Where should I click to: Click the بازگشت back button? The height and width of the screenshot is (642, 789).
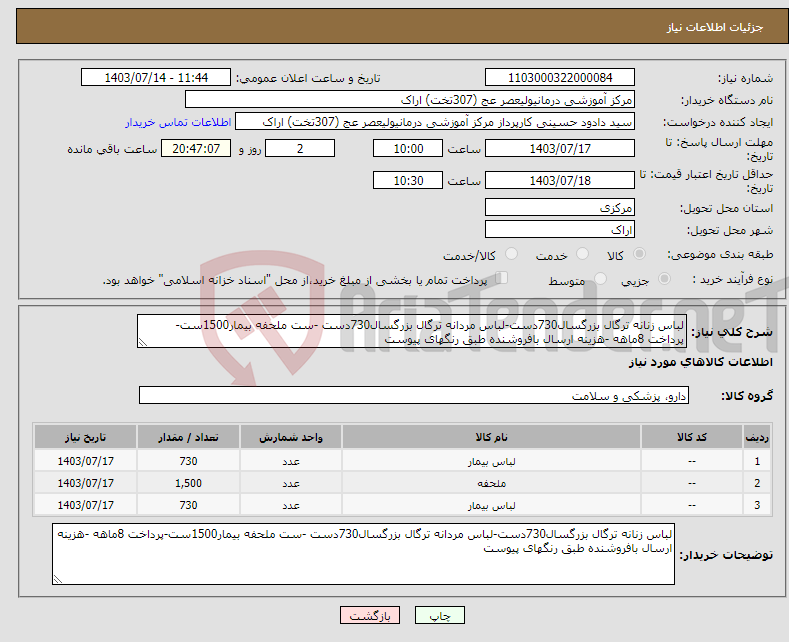(x=370, y=615)
